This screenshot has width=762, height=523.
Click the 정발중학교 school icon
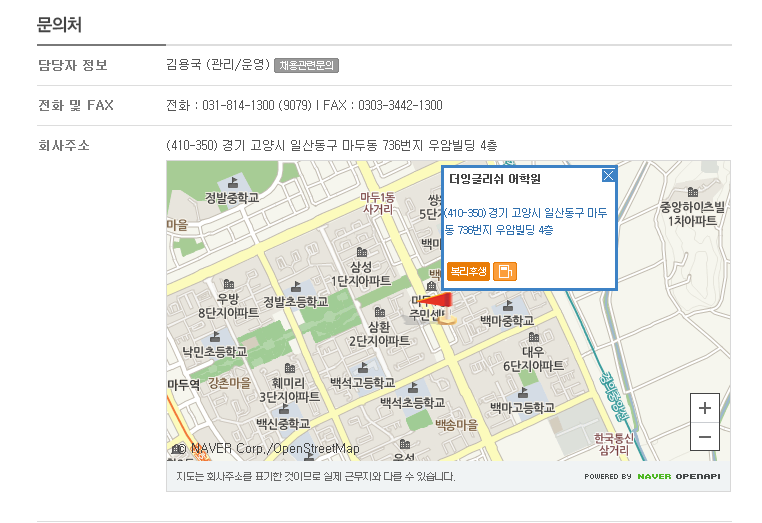pos(233,183)
